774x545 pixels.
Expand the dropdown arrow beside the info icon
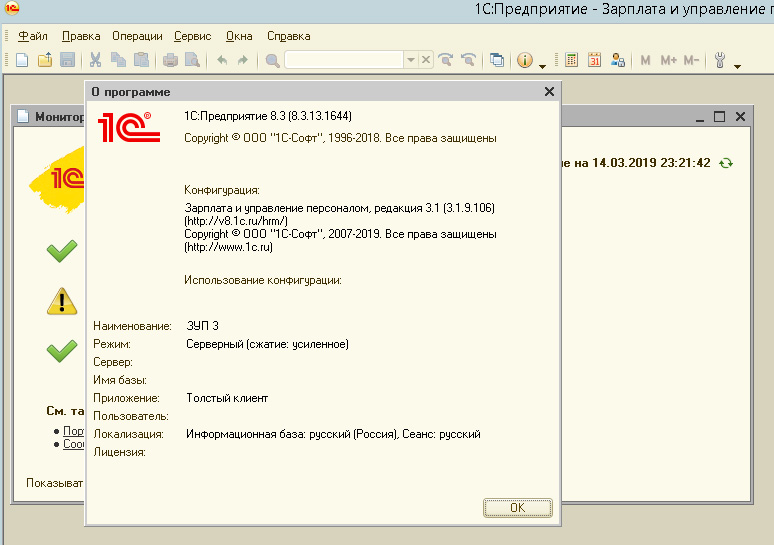[x=542, y=66]
